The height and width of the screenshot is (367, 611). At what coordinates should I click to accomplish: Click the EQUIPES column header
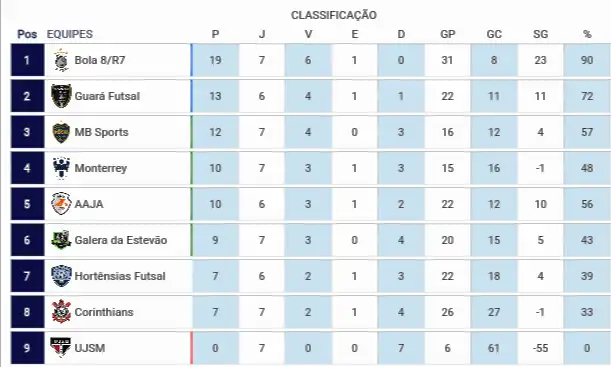[70, 34]
